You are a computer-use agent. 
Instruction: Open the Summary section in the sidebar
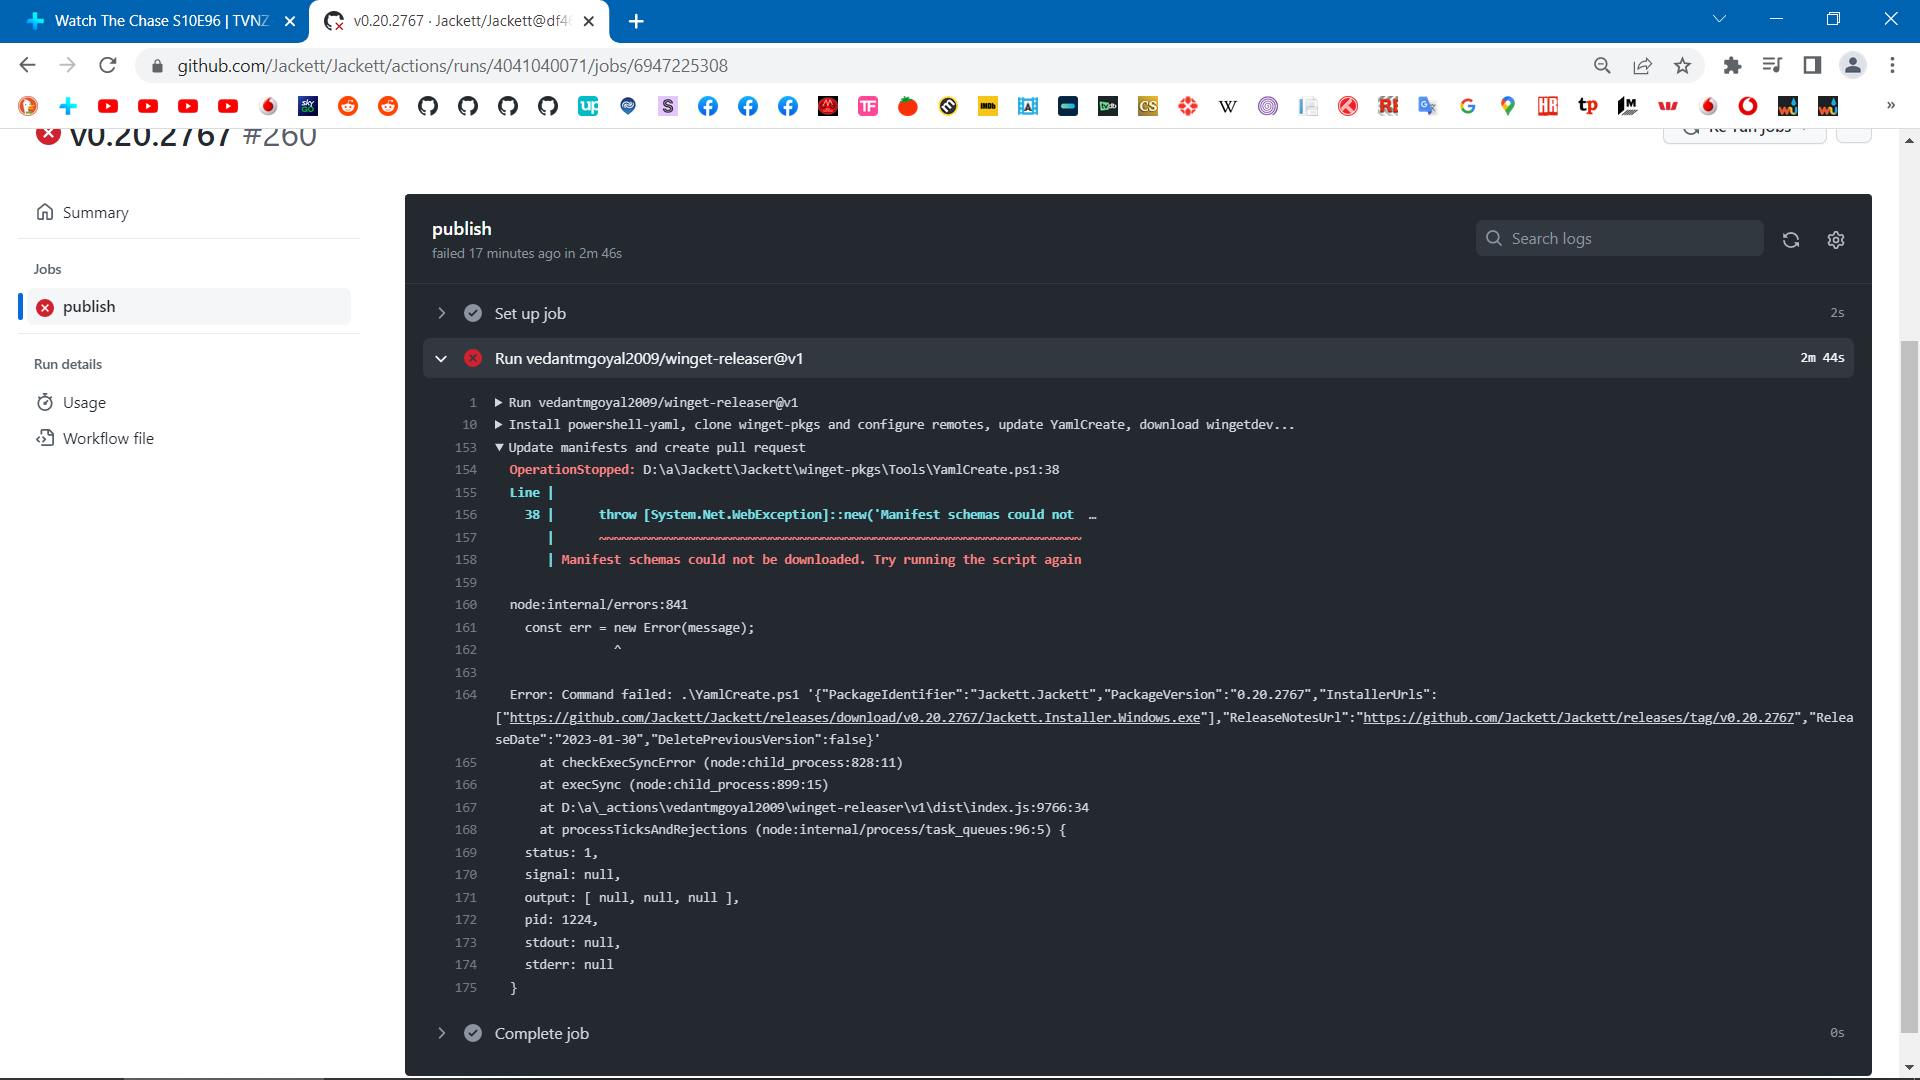point(96,212)
